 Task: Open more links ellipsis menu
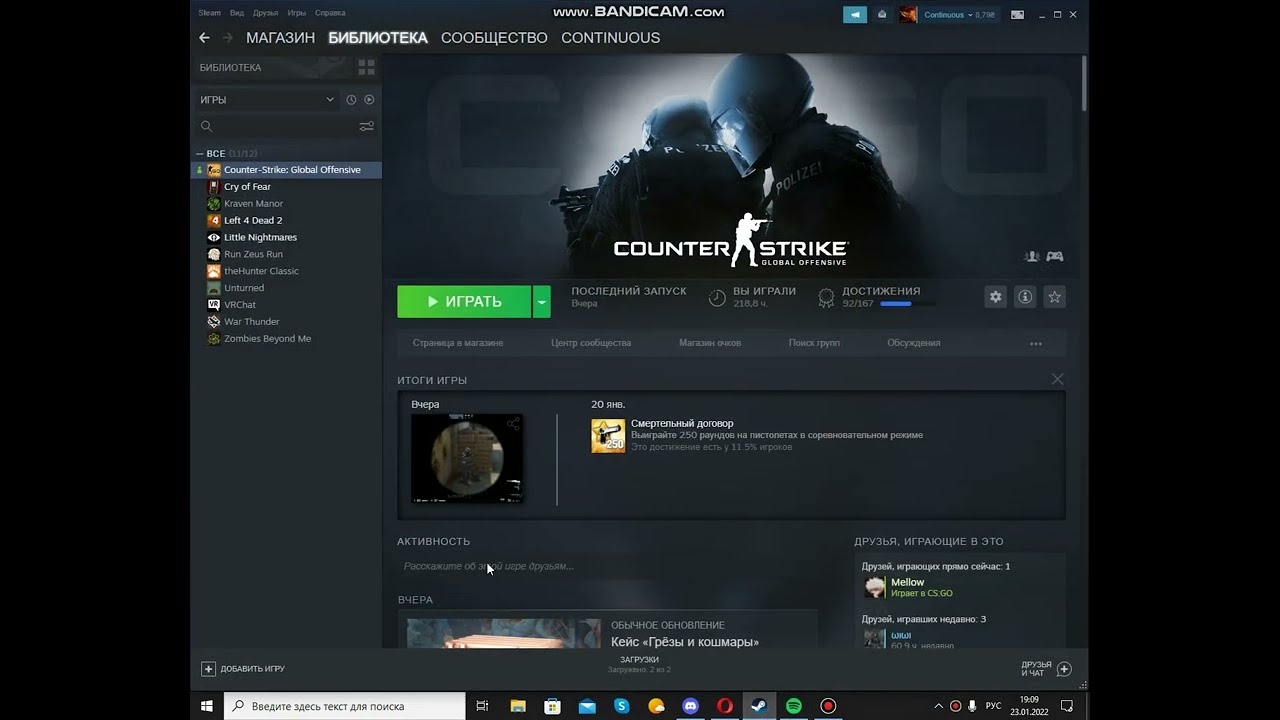1036,343
